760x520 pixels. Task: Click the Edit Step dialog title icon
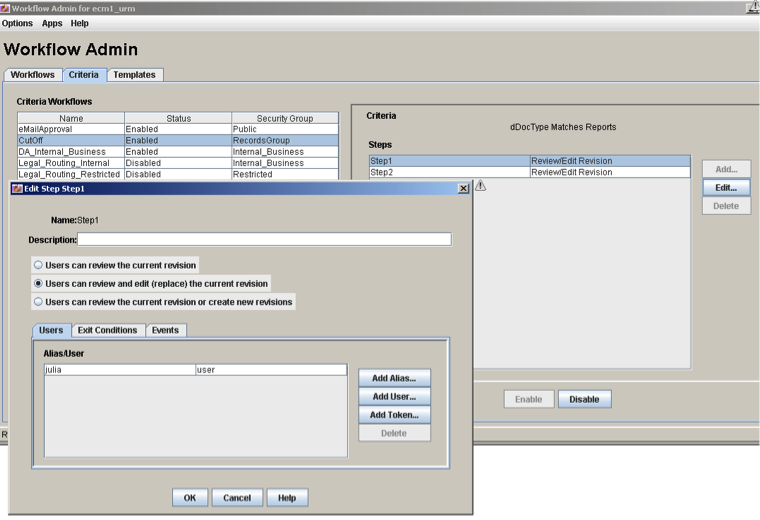click(x=17, y=189)
